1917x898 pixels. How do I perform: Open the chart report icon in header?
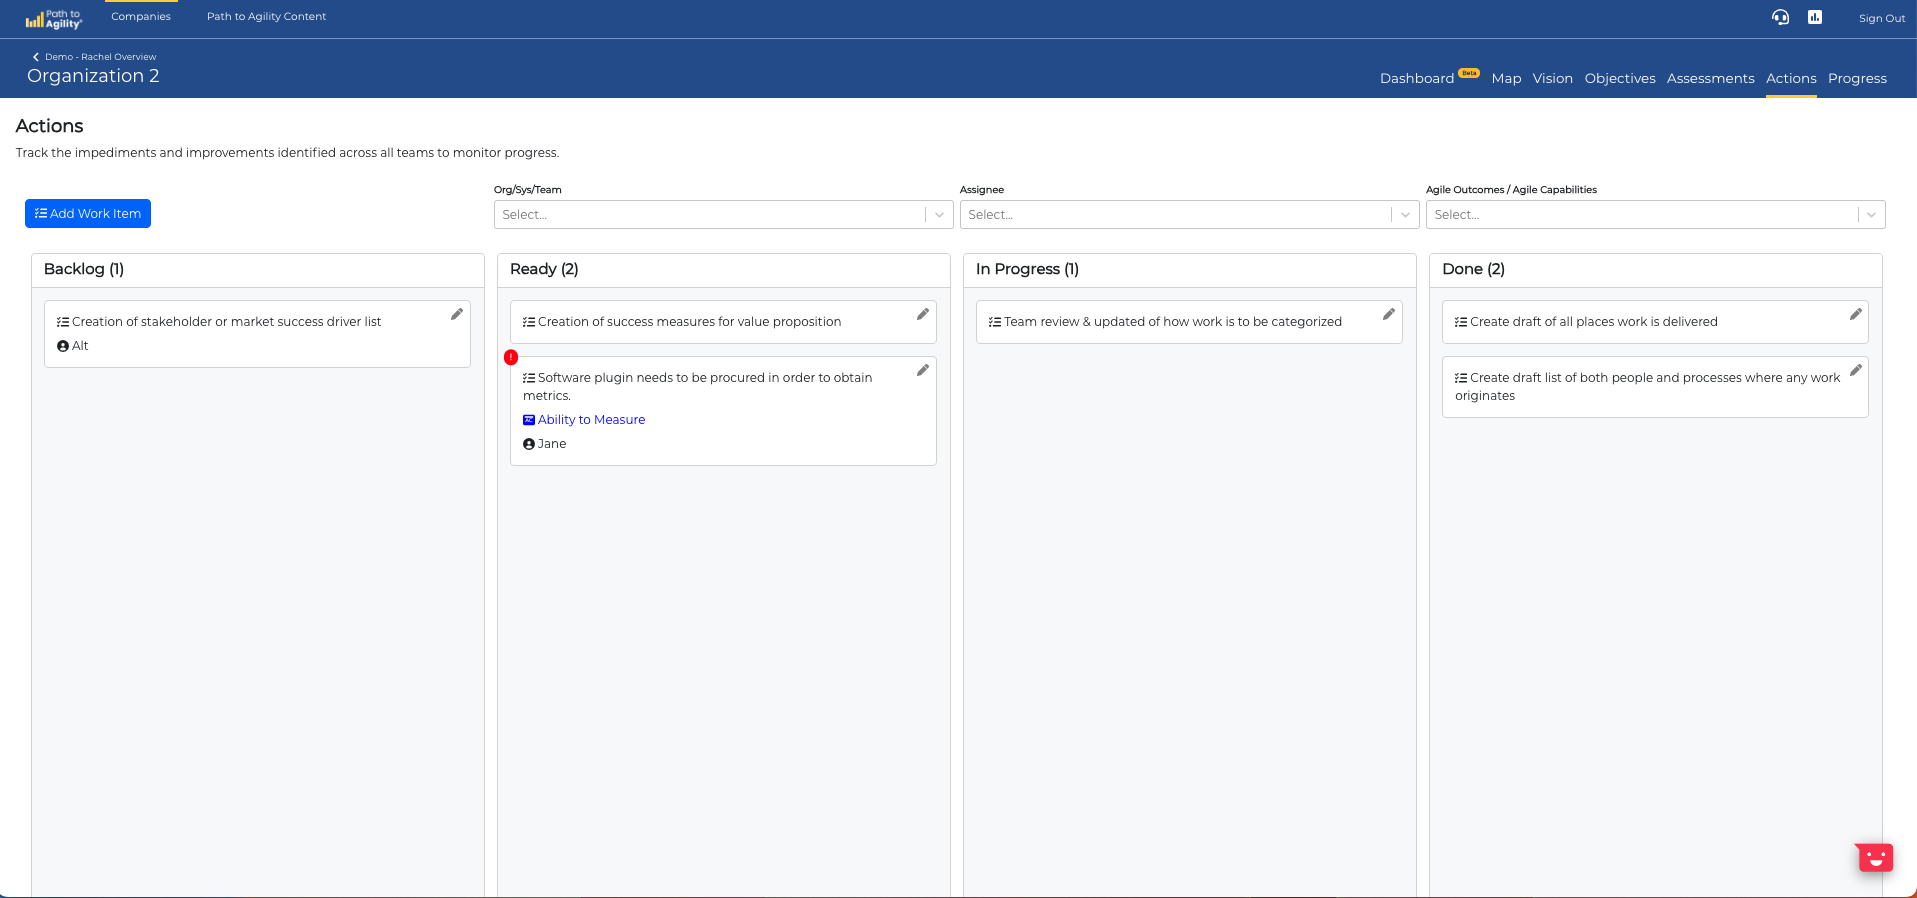[1815, 17]
